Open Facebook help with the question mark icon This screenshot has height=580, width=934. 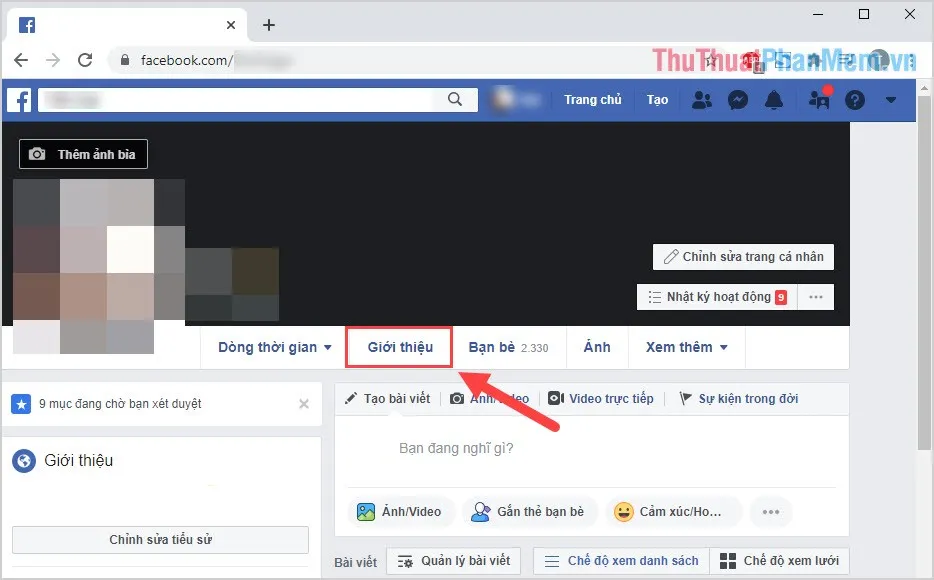(853, 100)
